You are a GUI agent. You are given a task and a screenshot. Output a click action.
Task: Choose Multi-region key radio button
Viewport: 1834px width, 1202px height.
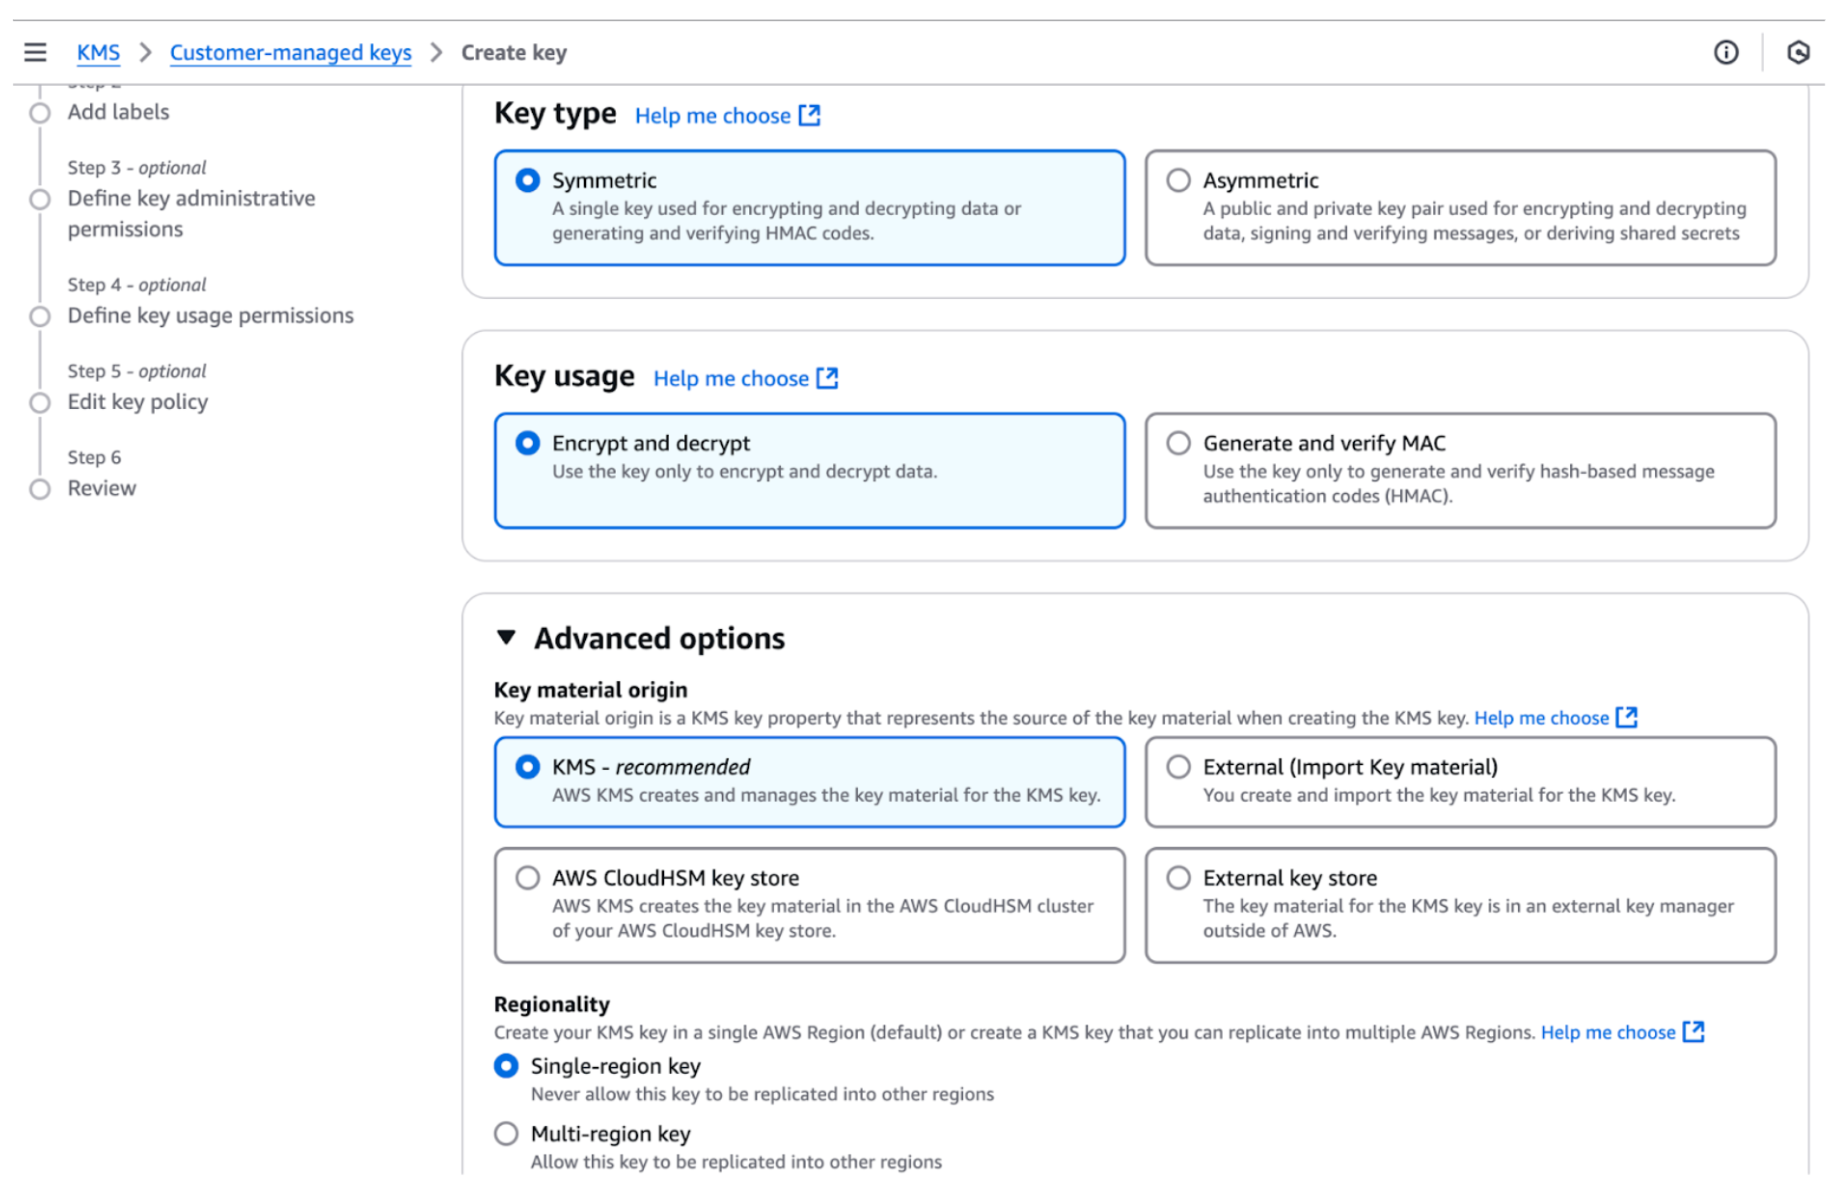(x=506, y=1134)
